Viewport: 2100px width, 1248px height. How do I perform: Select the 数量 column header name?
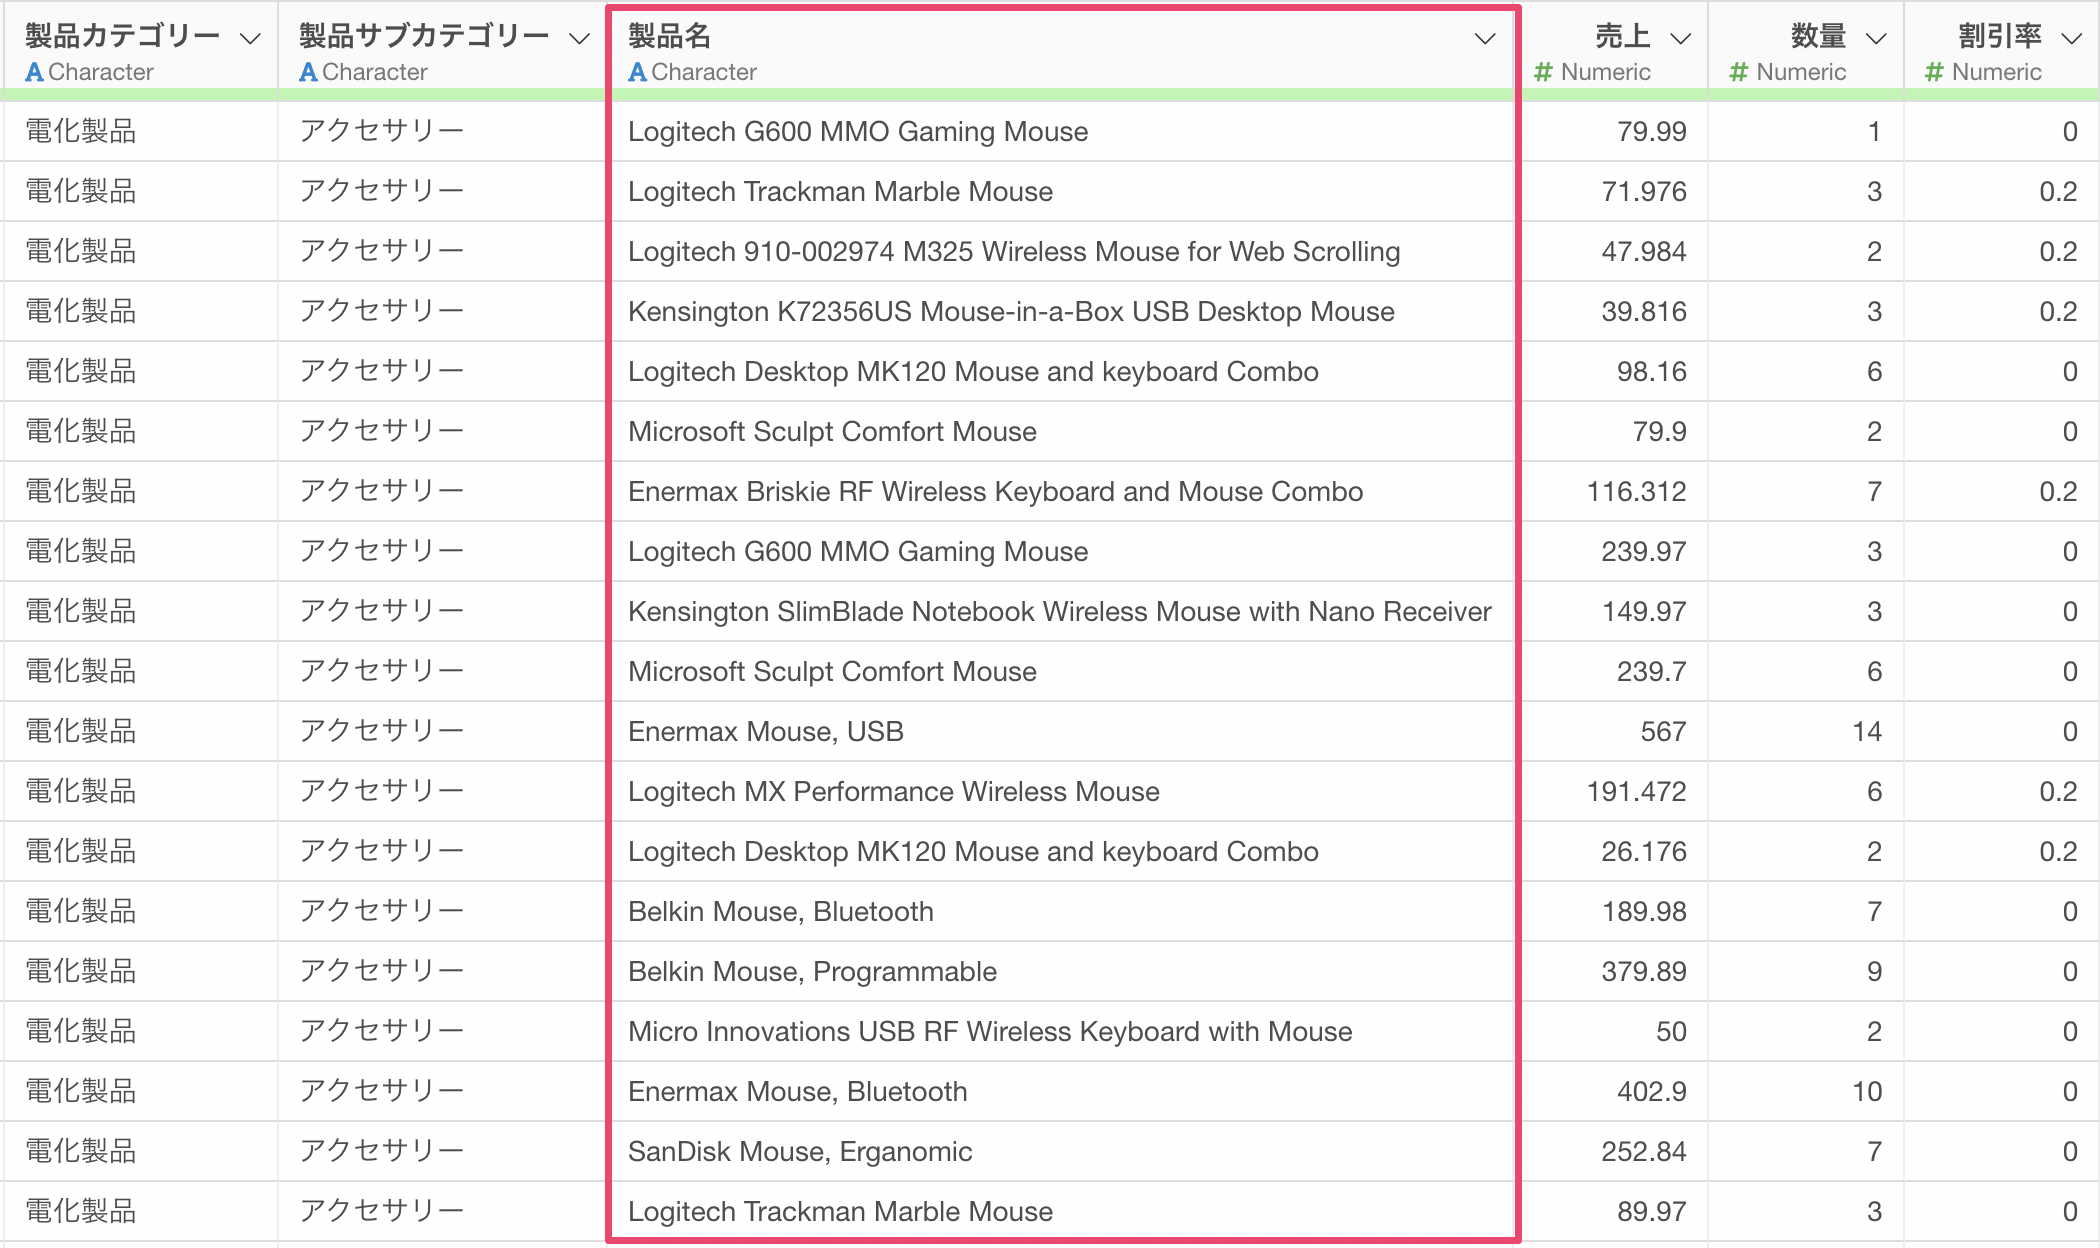click(x=1818, y=36)
